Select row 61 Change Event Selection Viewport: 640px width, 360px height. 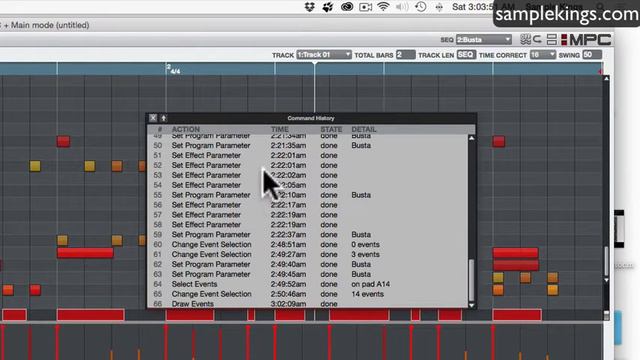pos(307,254)
